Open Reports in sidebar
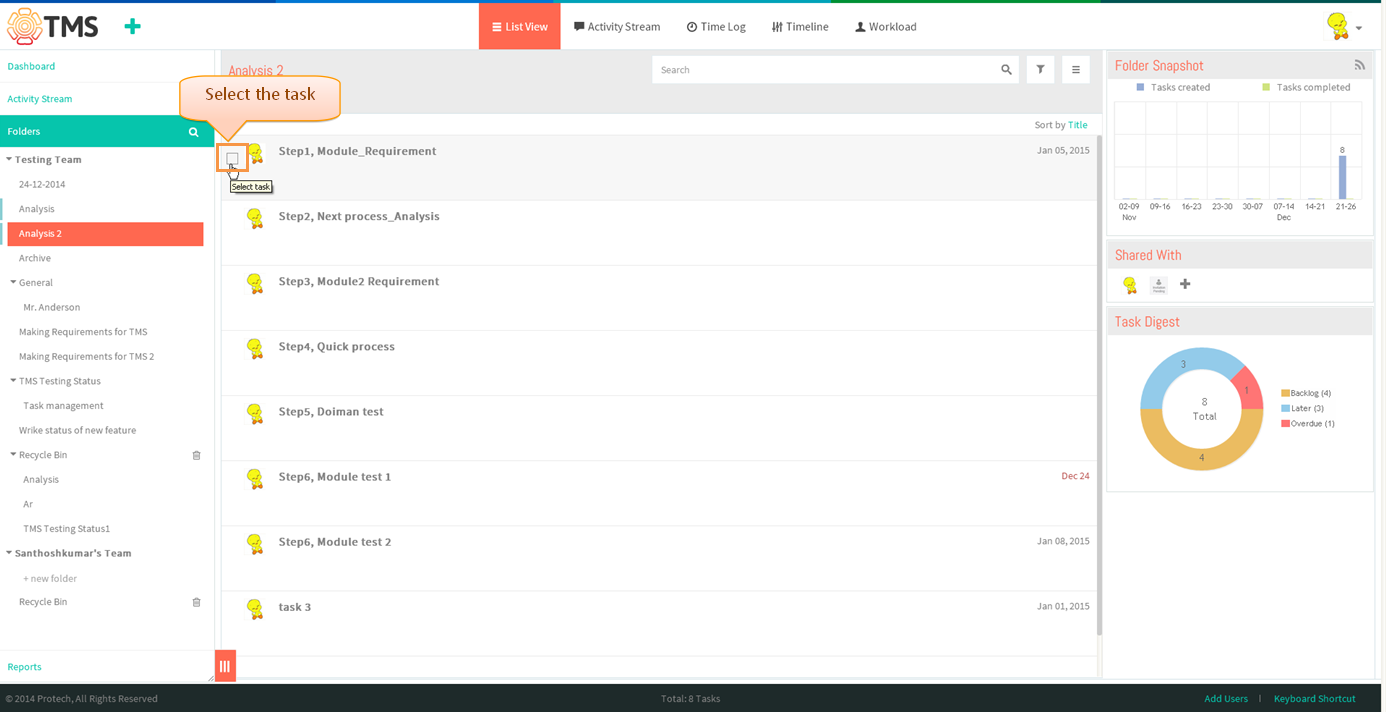The height and width of the screenshot is (714, 1386). (24, 667)
